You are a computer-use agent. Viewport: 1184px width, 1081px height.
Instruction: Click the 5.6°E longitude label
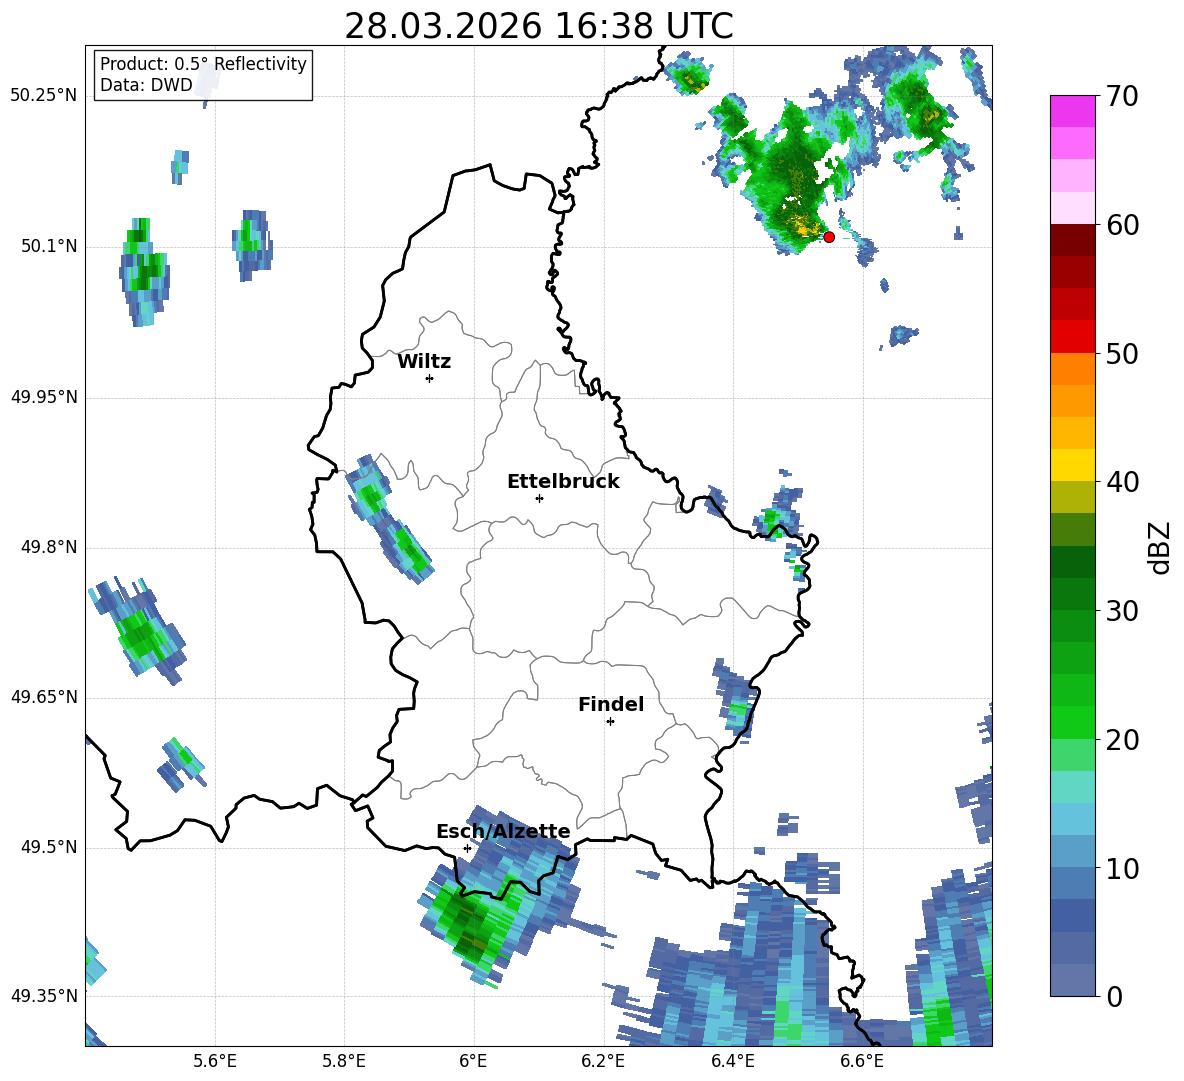pos(214,1061)
